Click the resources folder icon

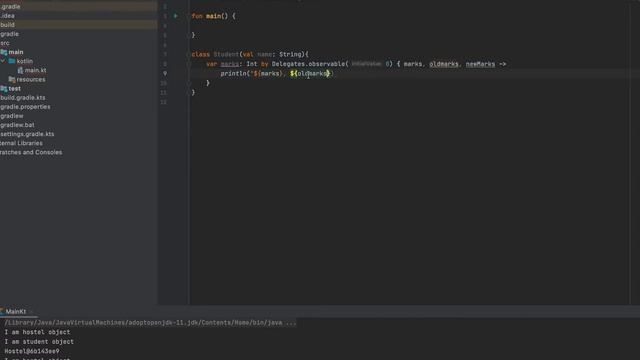tap(12, 80)
